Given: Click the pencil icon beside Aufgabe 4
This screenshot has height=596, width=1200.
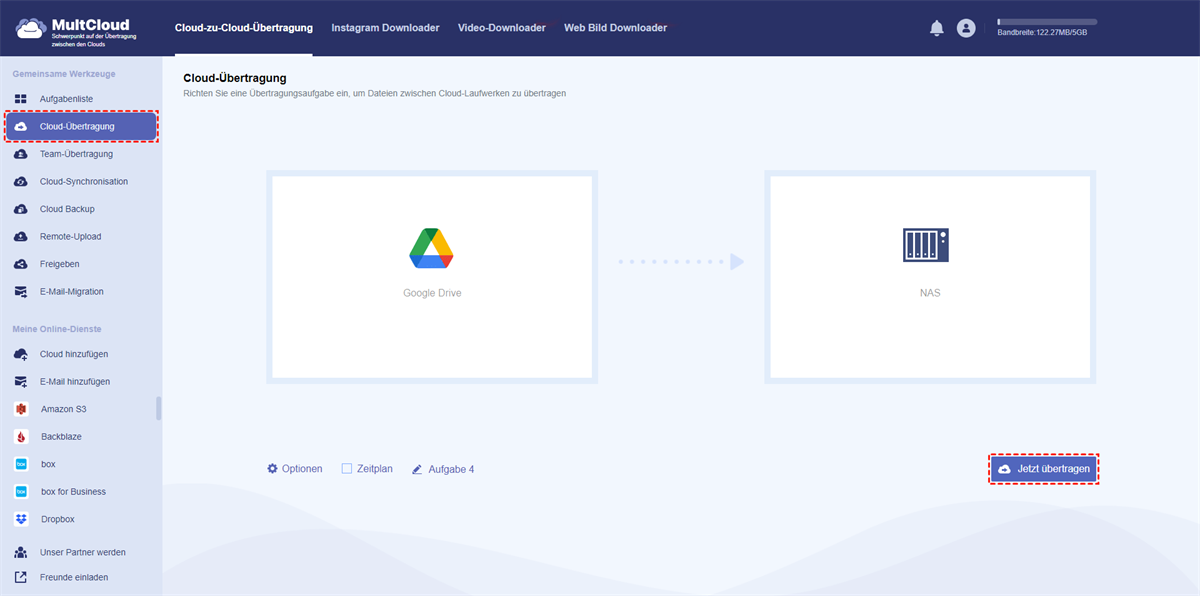Looking at the screenshot, I should coord(417,469).
